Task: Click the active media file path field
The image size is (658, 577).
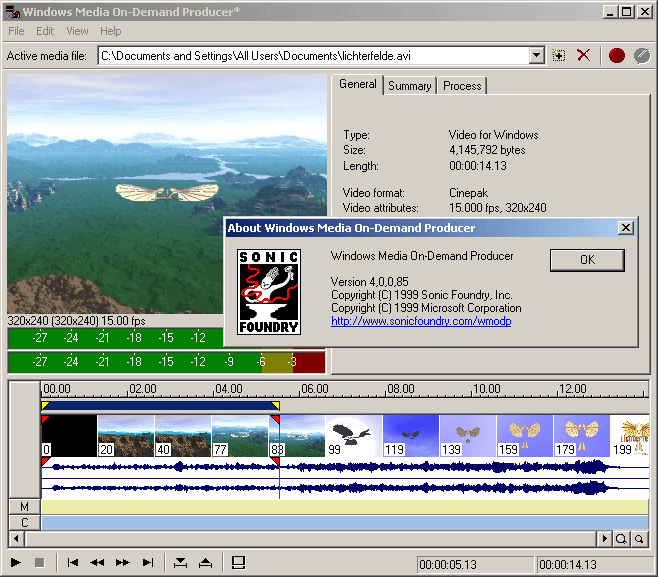Action: 315,55
